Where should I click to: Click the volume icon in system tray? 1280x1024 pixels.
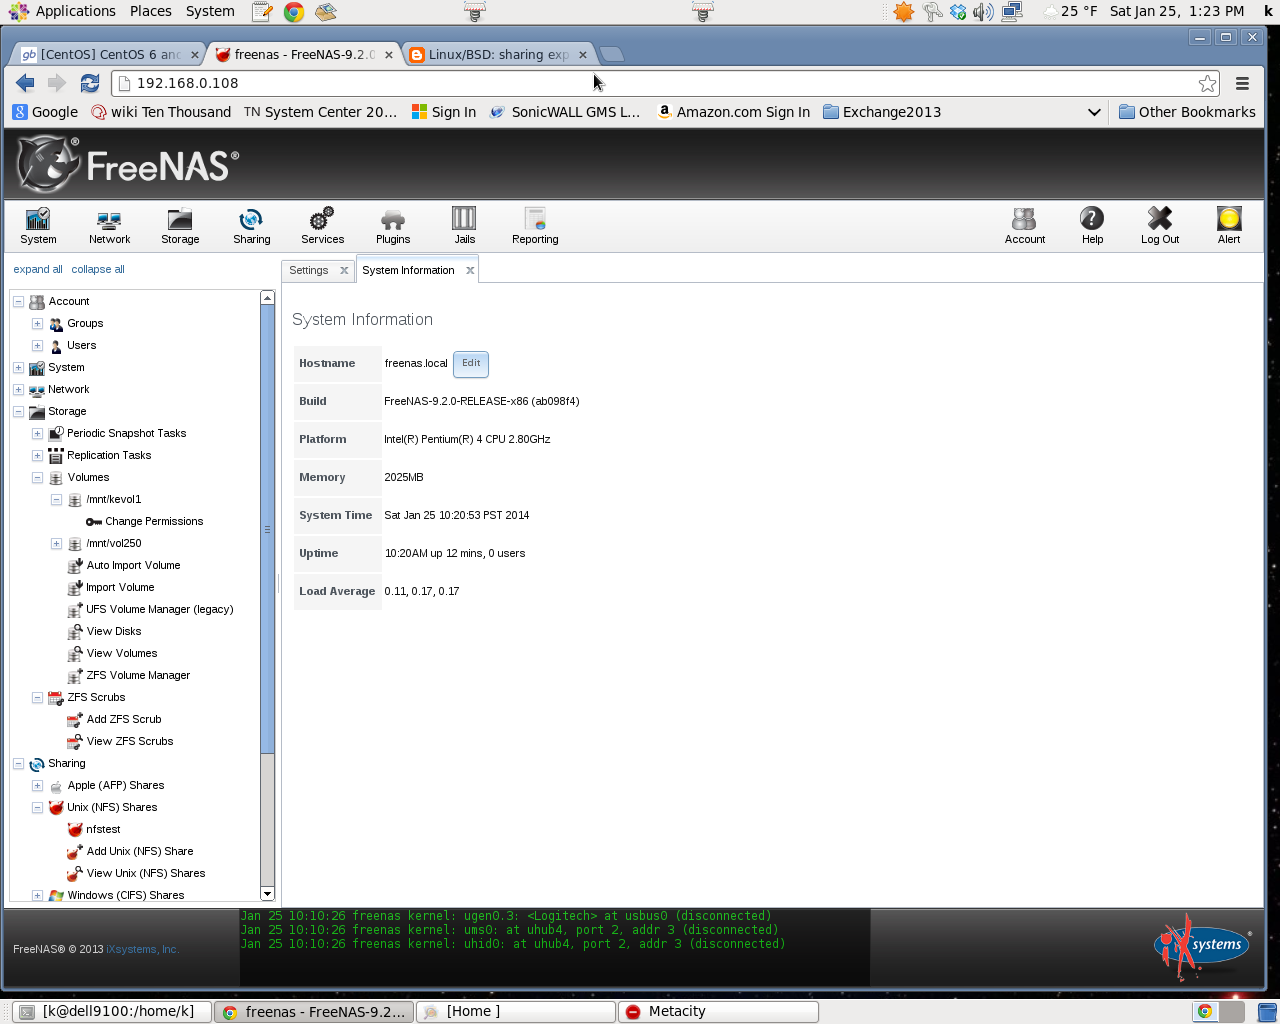click(984, 12)
